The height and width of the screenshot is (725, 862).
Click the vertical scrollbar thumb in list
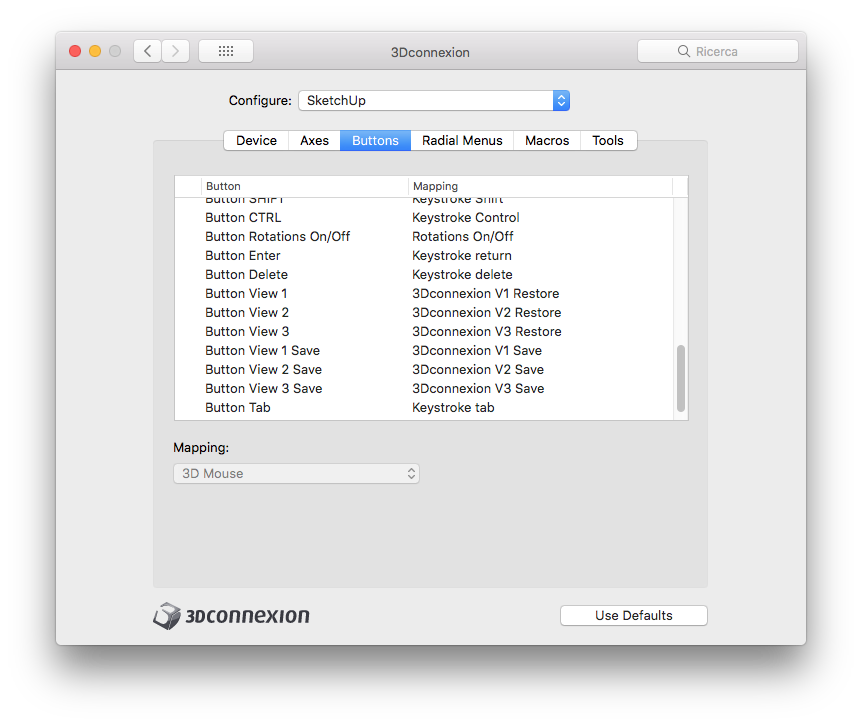coord(681,378)
